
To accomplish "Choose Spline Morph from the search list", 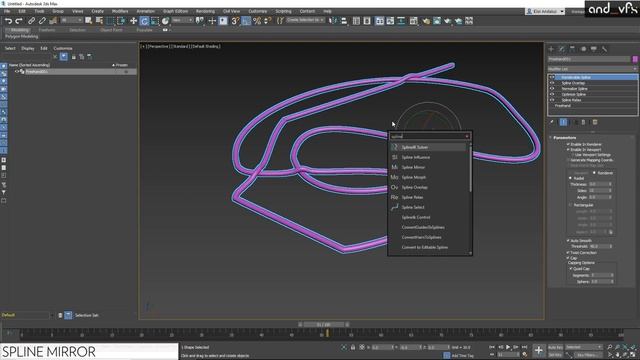I will point(428,177).
